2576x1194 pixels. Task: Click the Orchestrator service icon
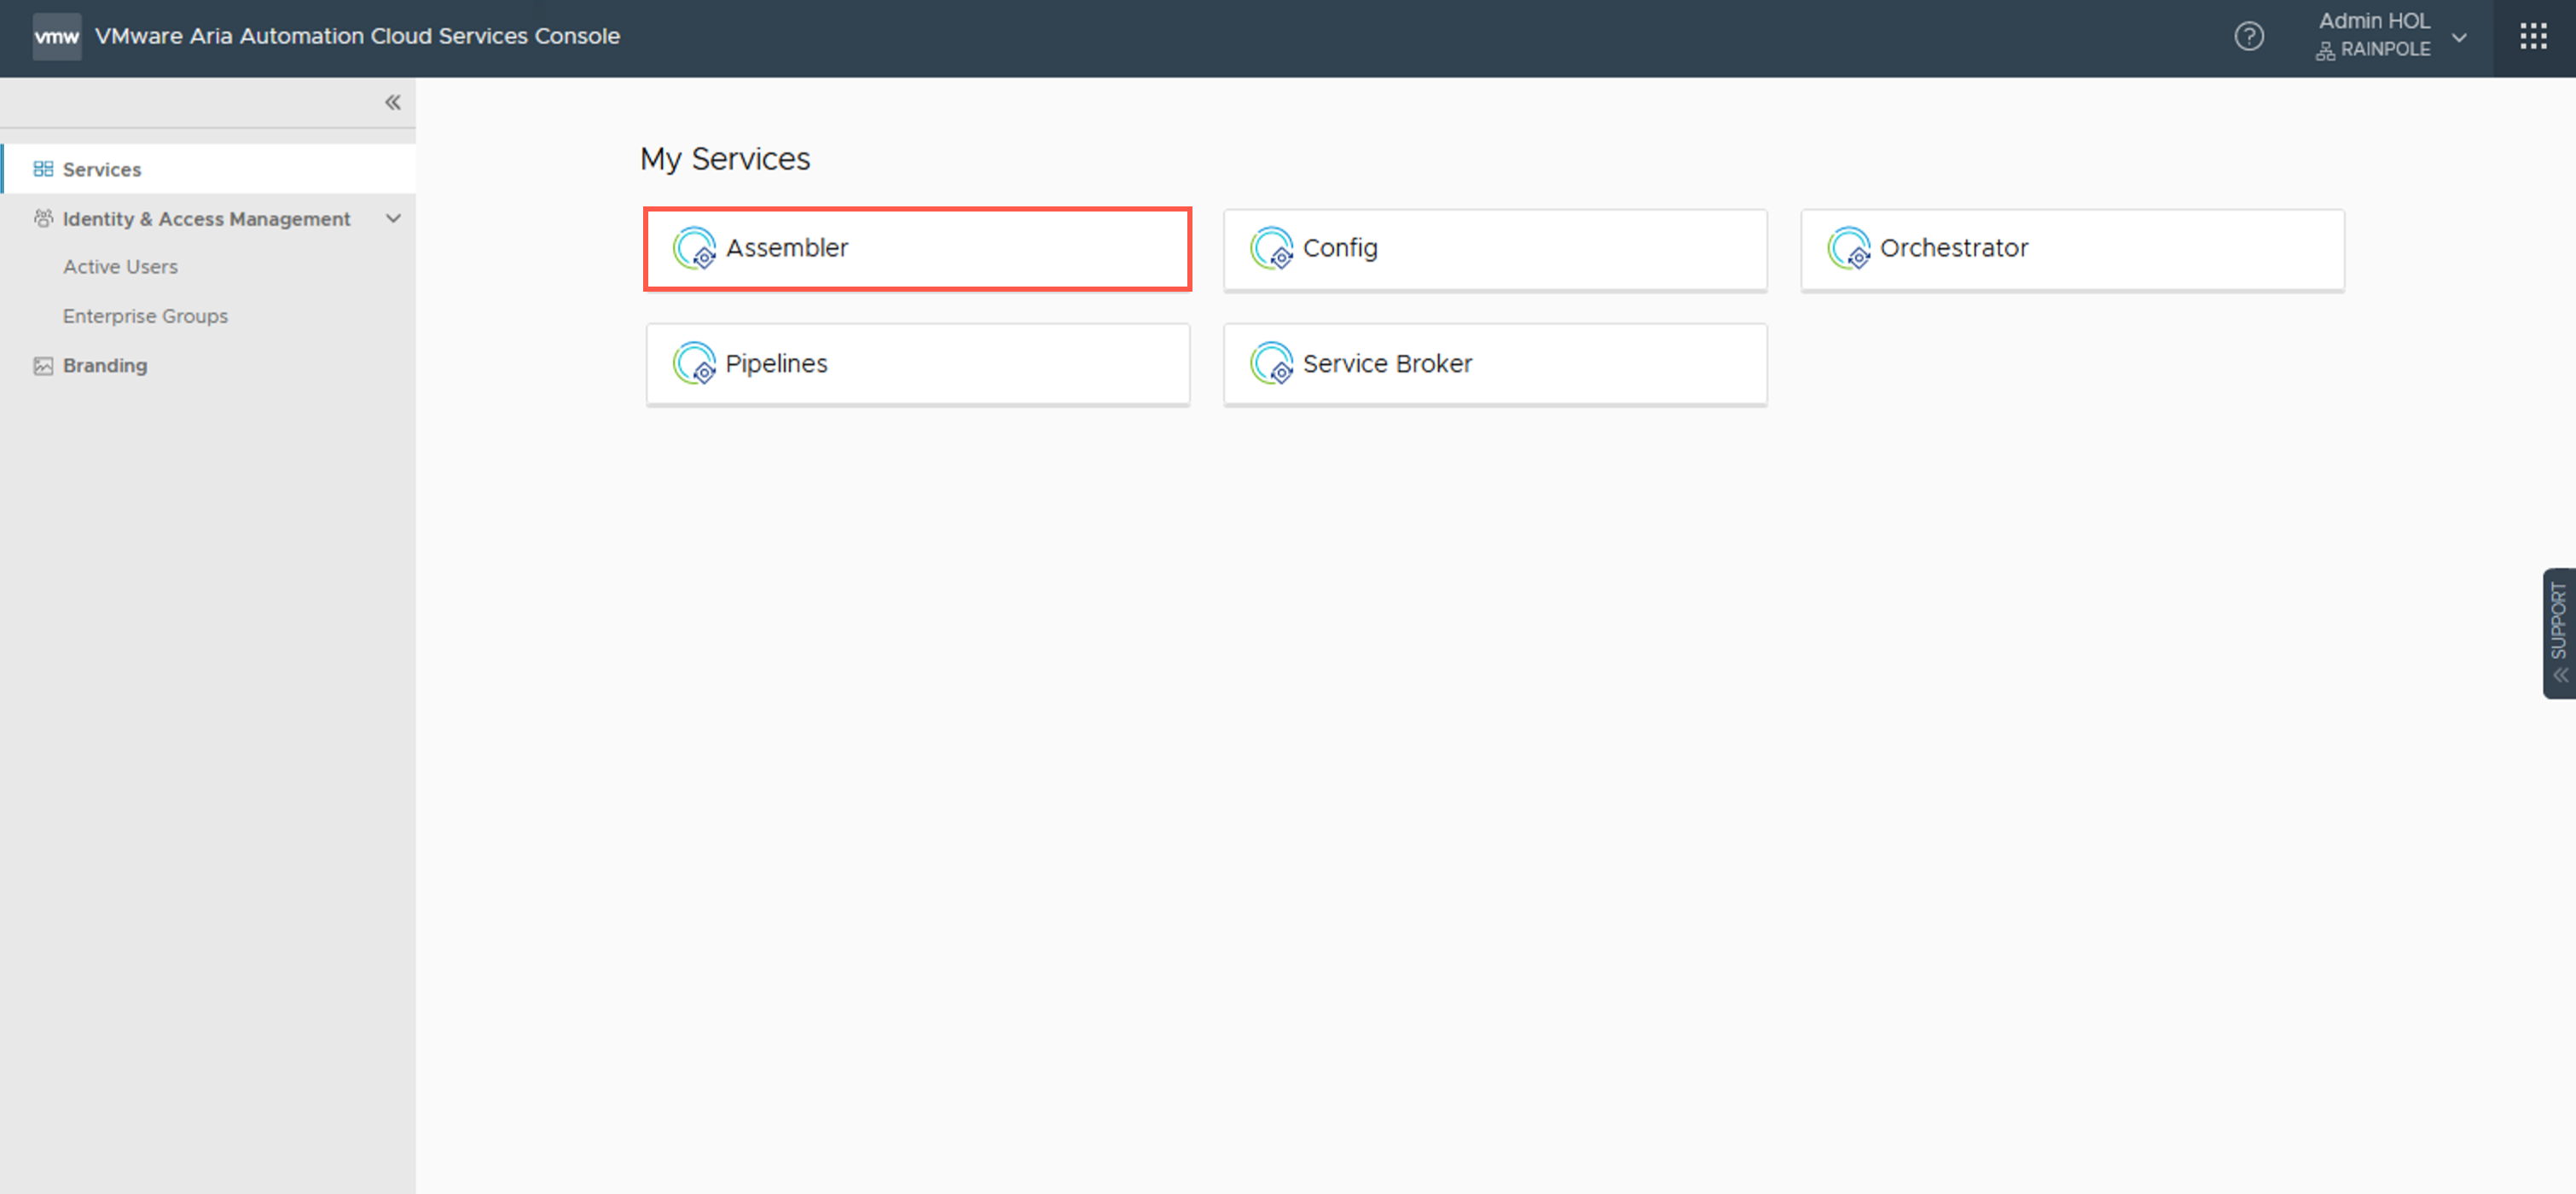[x=1848, y=248]
